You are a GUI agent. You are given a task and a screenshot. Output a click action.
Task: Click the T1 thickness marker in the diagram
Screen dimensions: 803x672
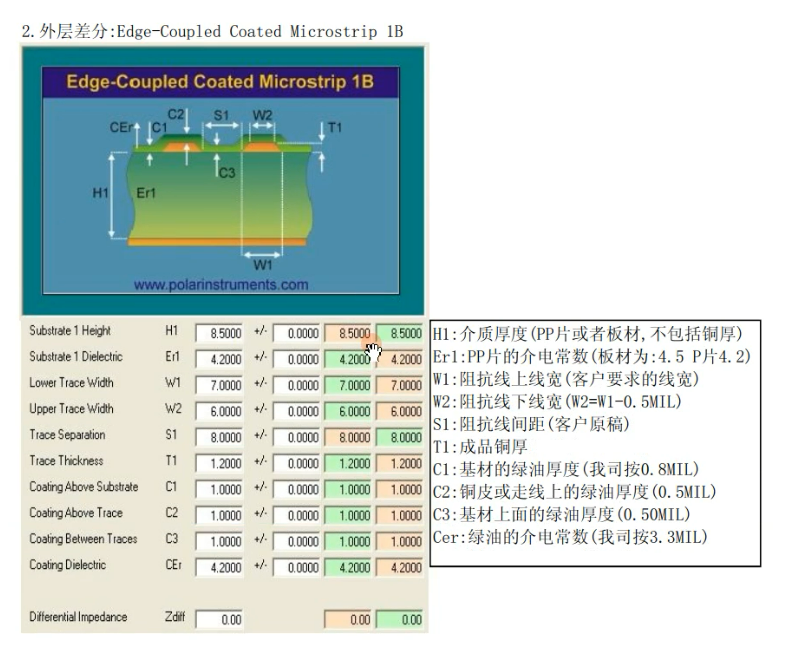334,128
